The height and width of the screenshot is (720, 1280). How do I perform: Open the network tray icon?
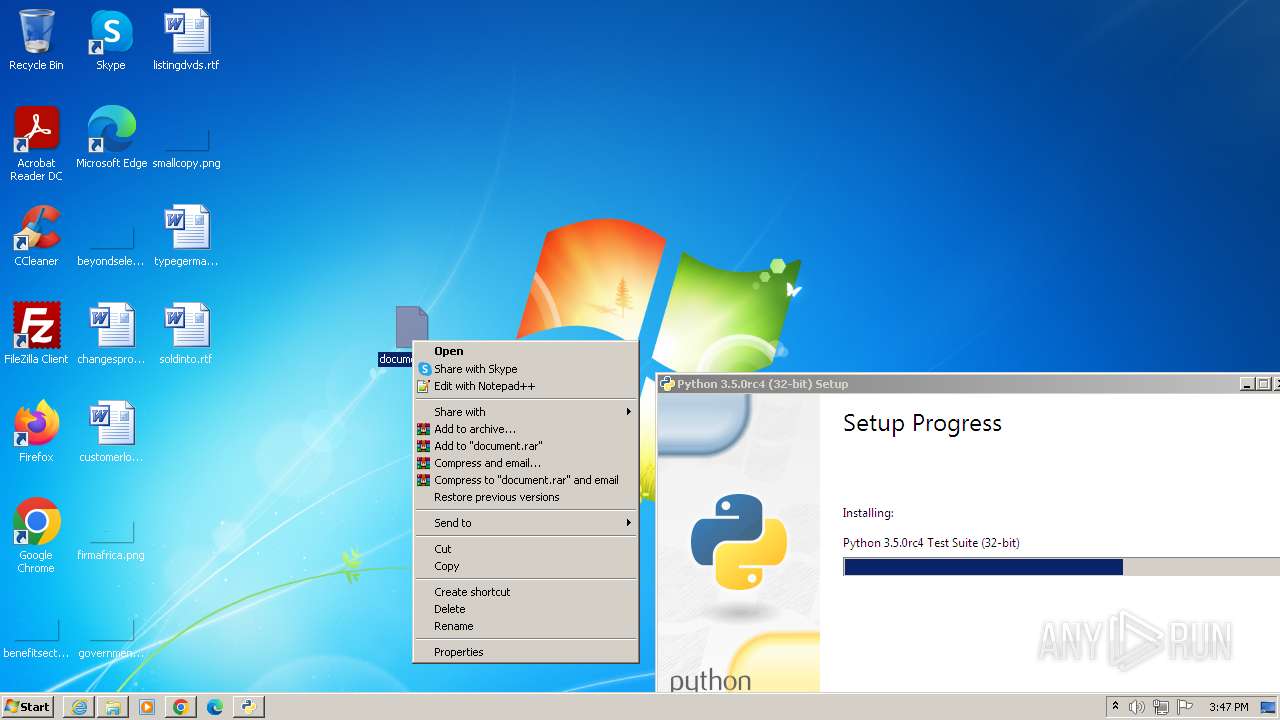point(1161,707)
